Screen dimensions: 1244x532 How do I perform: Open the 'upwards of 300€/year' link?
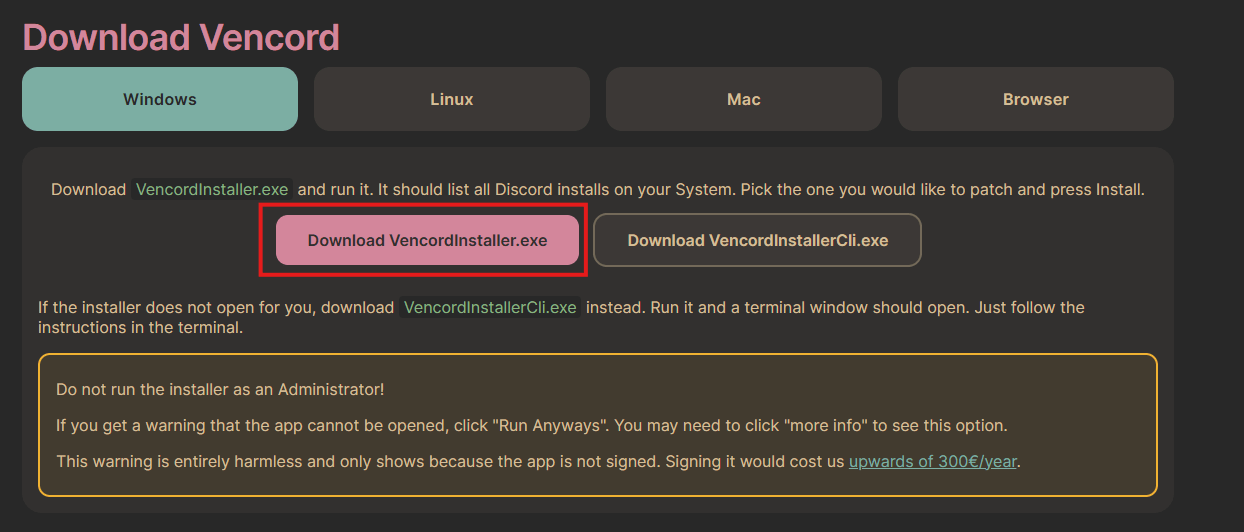[x=934, y=461]
